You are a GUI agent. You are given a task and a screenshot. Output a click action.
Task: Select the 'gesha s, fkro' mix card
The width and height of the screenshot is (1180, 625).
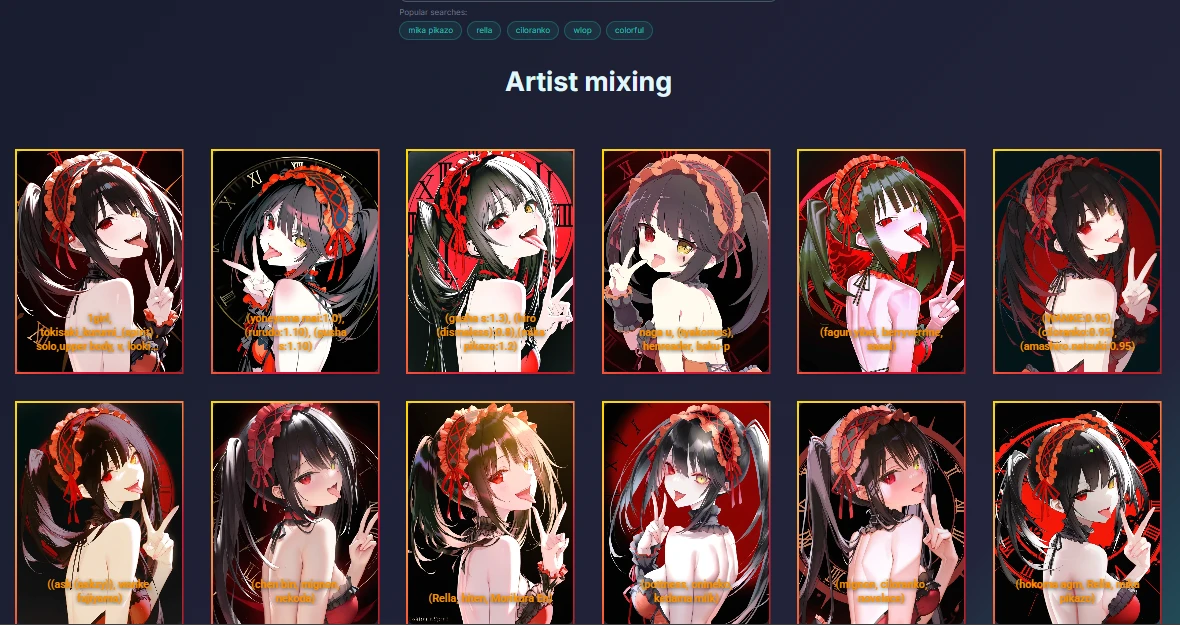pyautogui.click(x=490, y=261)
